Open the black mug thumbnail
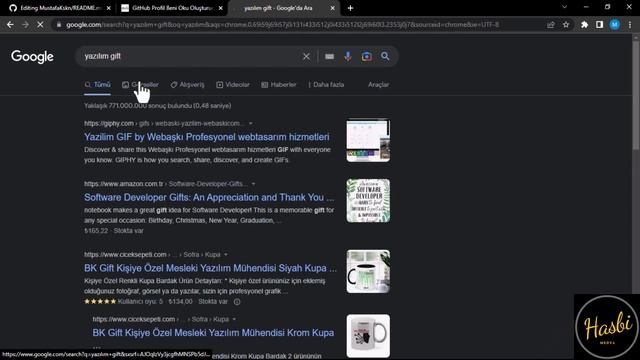Image resolution: width=640 pixels, height=360 pixels. tap(368, 271)
